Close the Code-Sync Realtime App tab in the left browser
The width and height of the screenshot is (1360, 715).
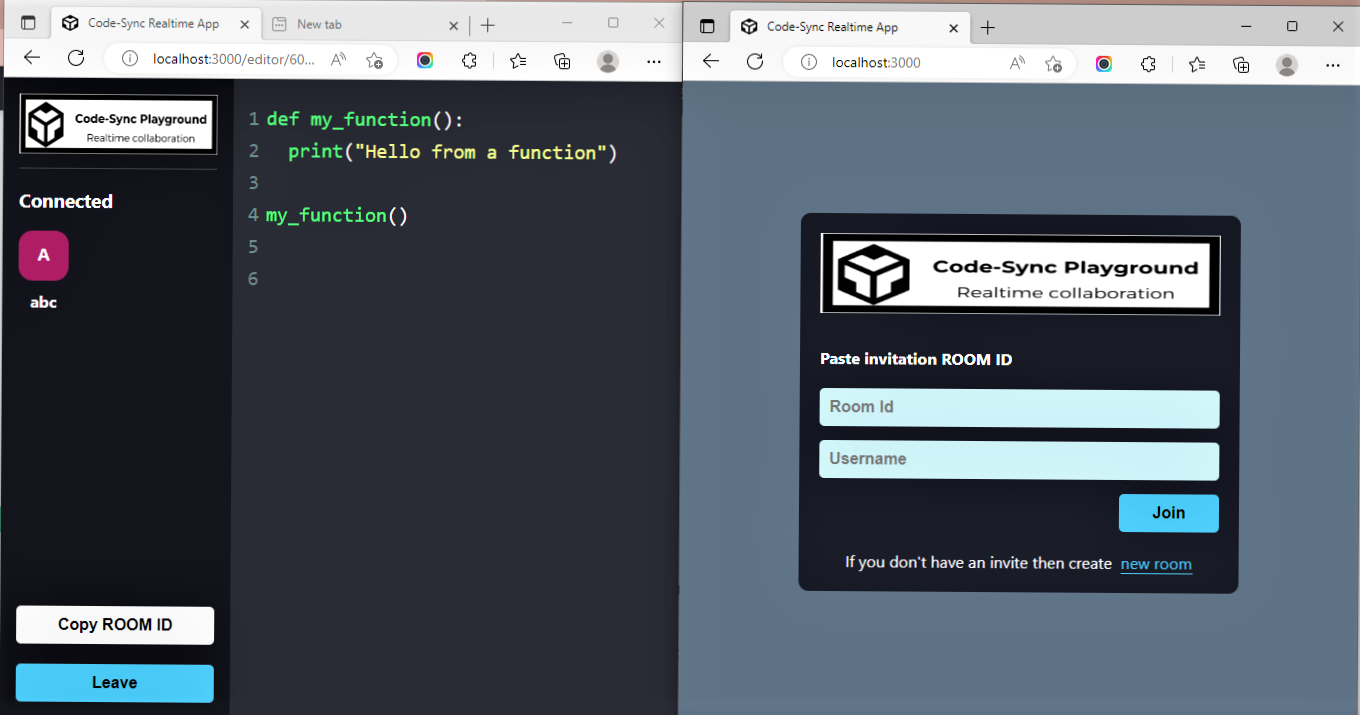coord(243,24)
